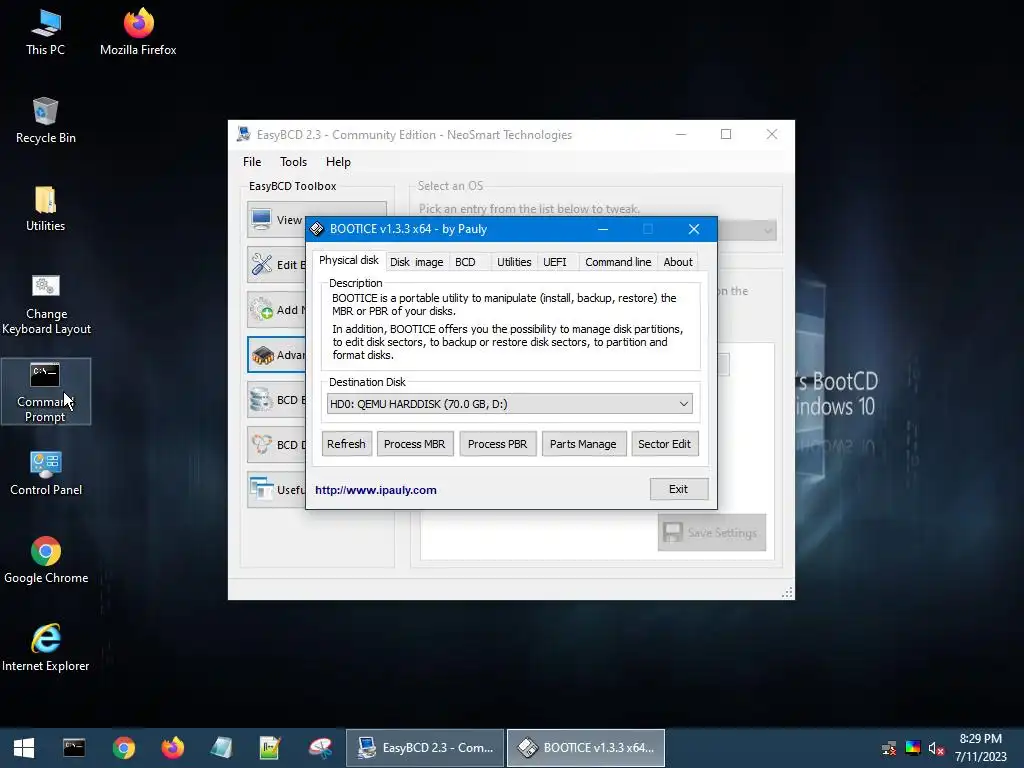Screen dimensions: 1024x768
Task: Click the EasyBCD window resize grip
Action: 787,592
